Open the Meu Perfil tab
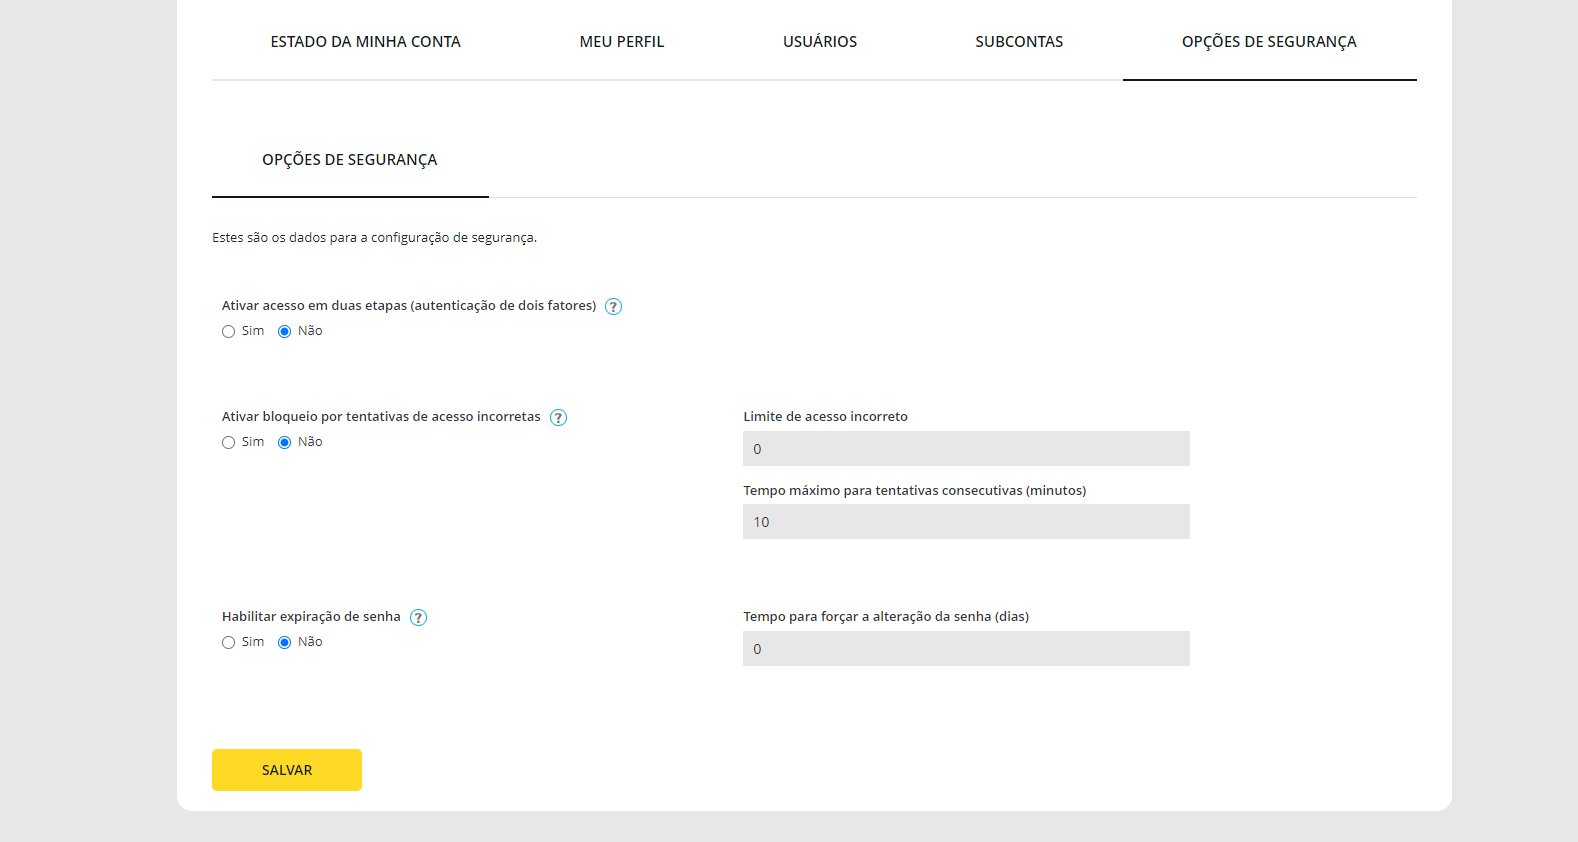Screen dimensions: 1578x842 [x=621, y=42]
